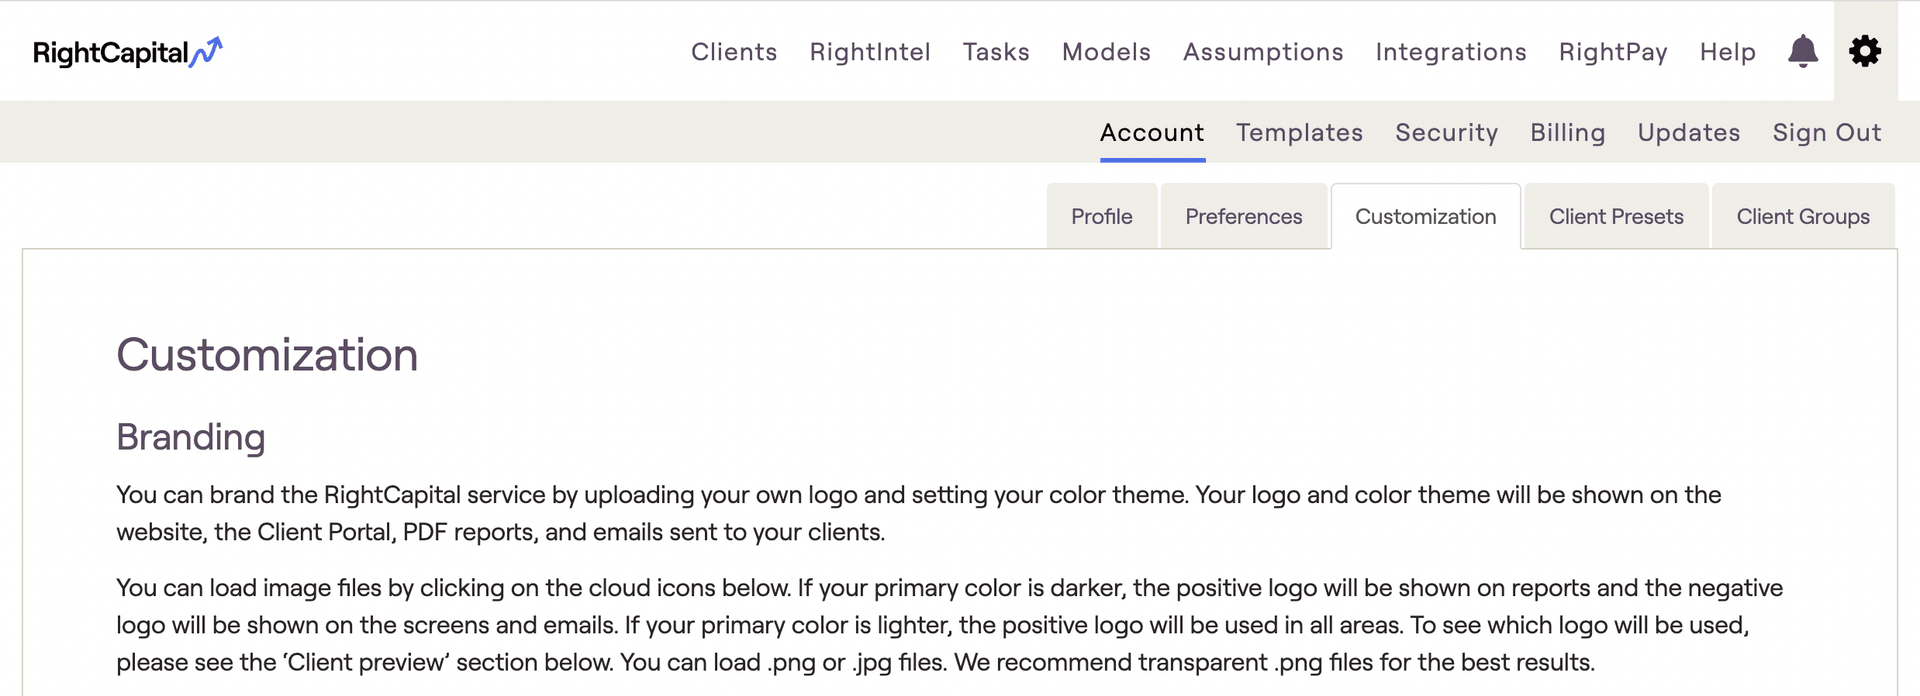Open the settings gear menu
The width and height of the screenshot is (1920, 696).
[x=1864, y=51]
